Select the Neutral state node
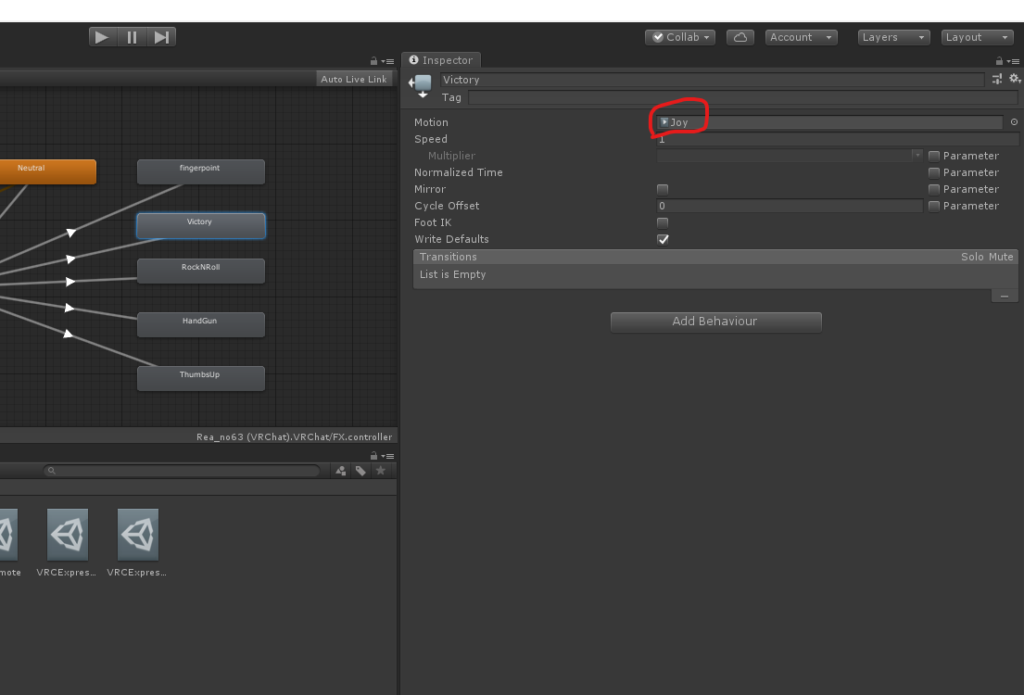1024x695 pixels. (46, 171)
